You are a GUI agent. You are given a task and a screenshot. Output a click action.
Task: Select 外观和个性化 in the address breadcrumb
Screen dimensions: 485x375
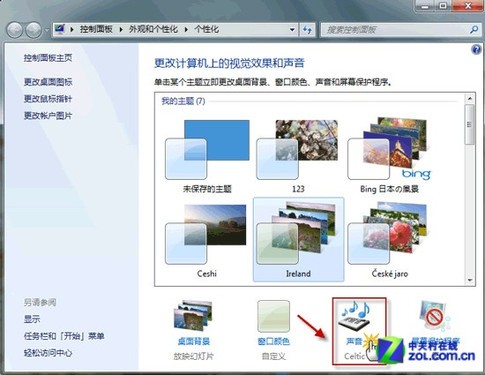[x=153, y=29]
